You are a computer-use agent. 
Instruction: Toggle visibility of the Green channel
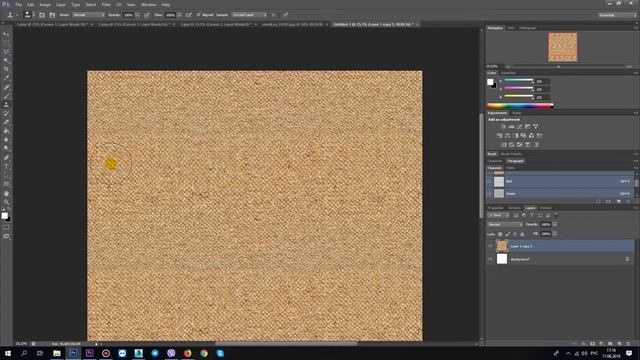click(489, 193)
